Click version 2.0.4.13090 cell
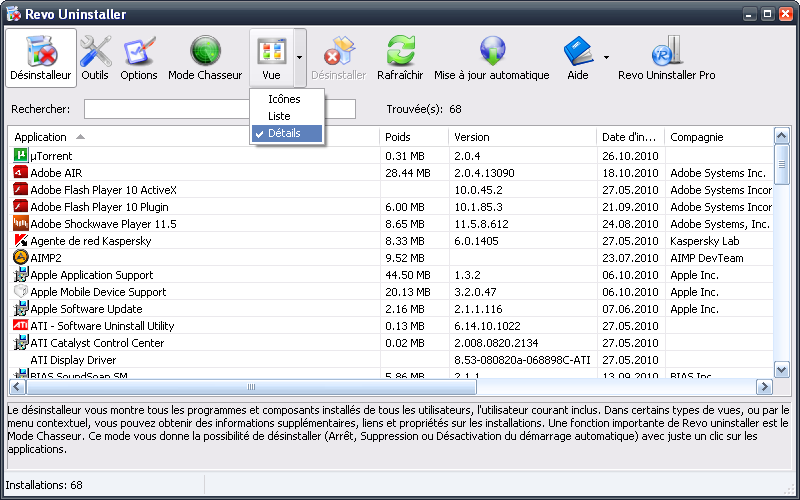Viewport: 800px width, 500px height. point(484,172)
